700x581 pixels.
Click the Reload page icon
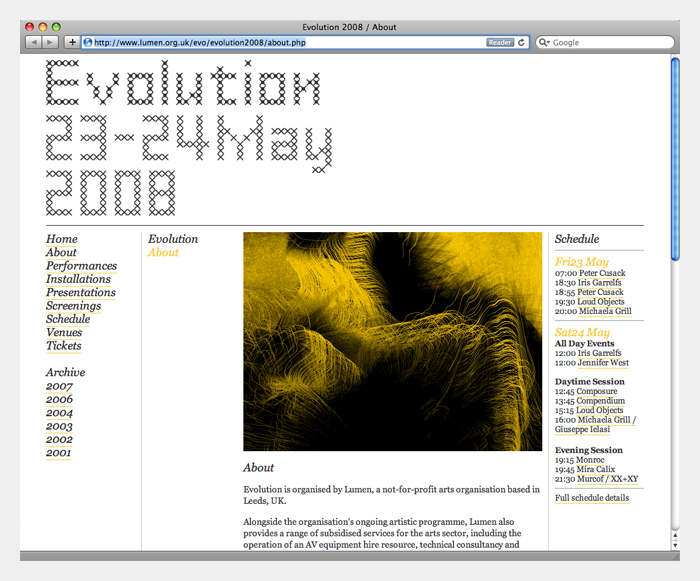point(522,43)
